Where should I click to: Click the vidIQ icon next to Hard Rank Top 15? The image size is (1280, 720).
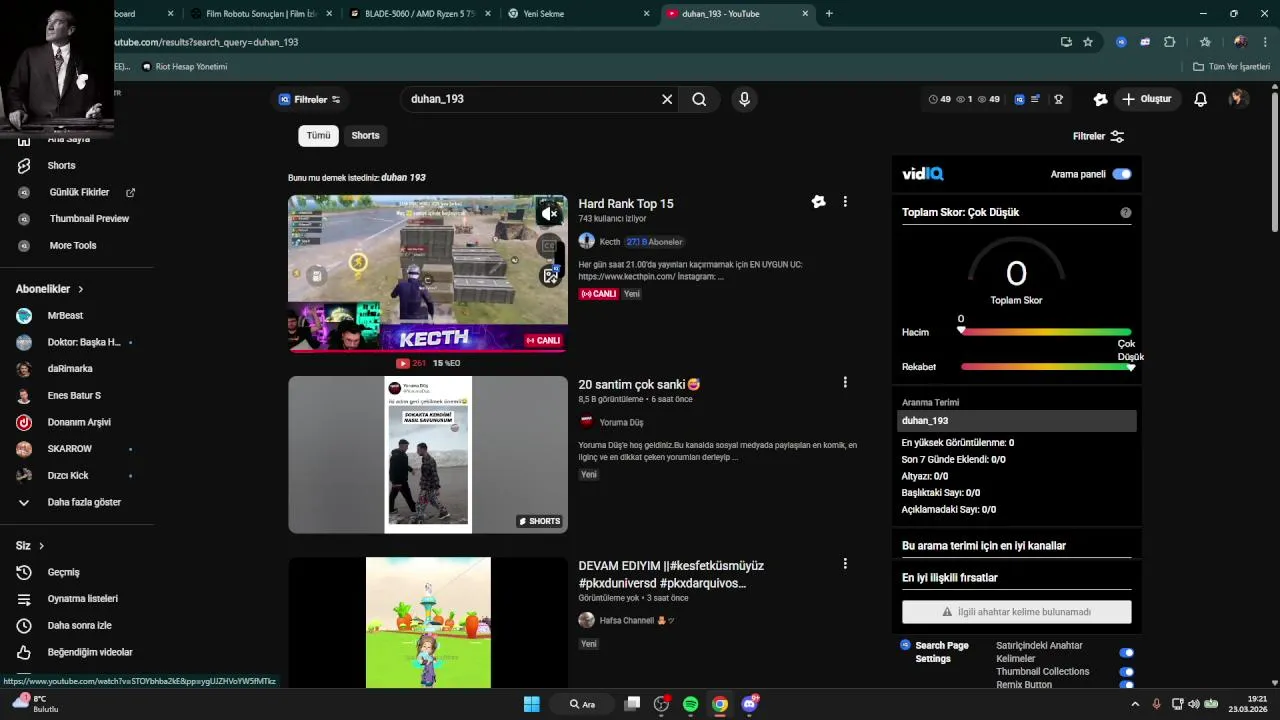[818, 201]
